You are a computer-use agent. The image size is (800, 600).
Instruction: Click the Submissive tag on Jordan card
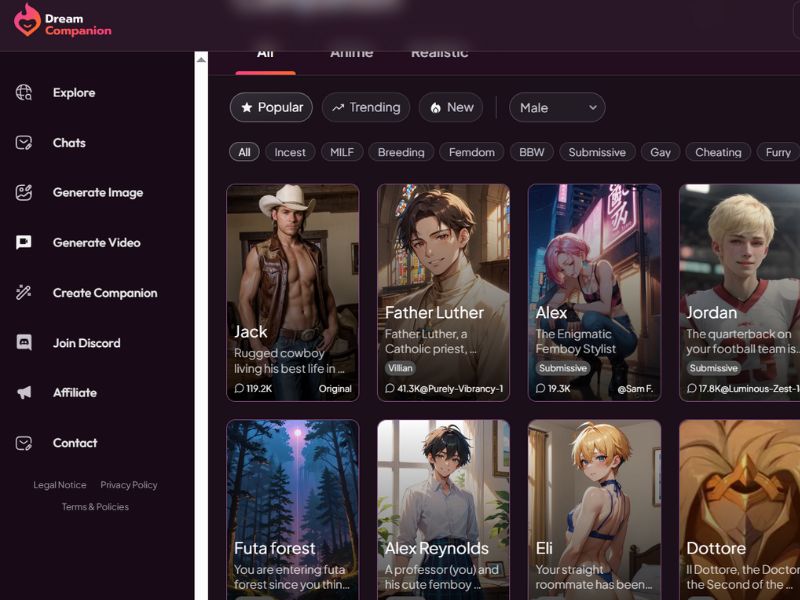[x=713, y=368]
